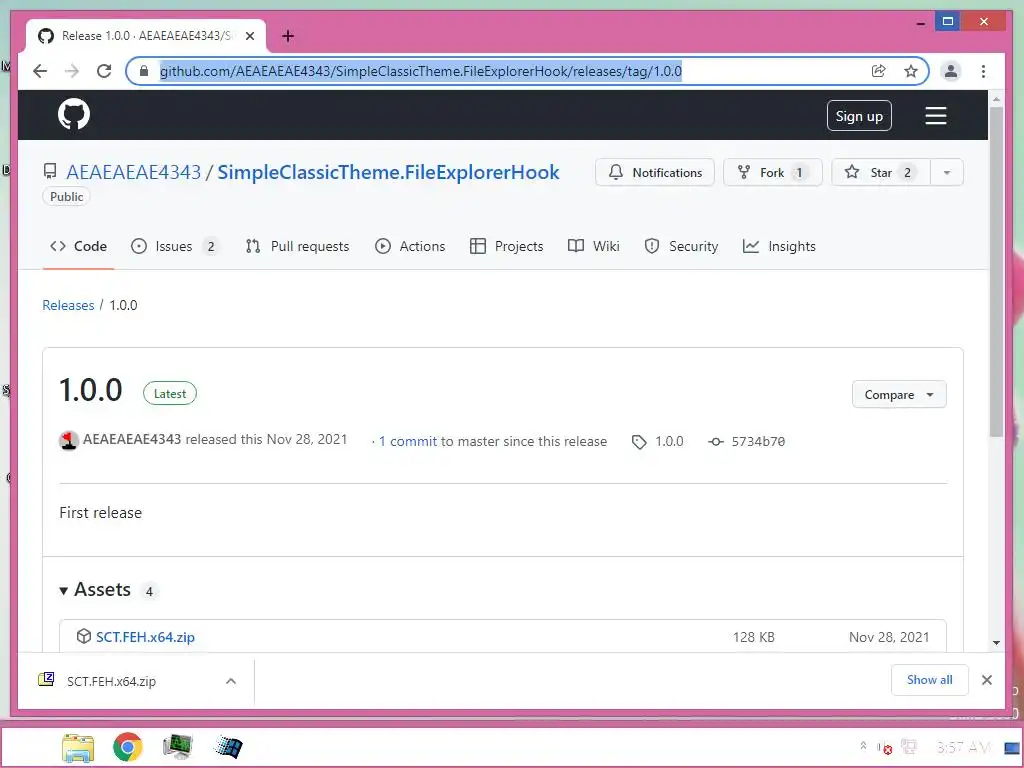Switch to the Code tab
The height and width of the screenshot is (768, 1024).
tap(78, 246)
